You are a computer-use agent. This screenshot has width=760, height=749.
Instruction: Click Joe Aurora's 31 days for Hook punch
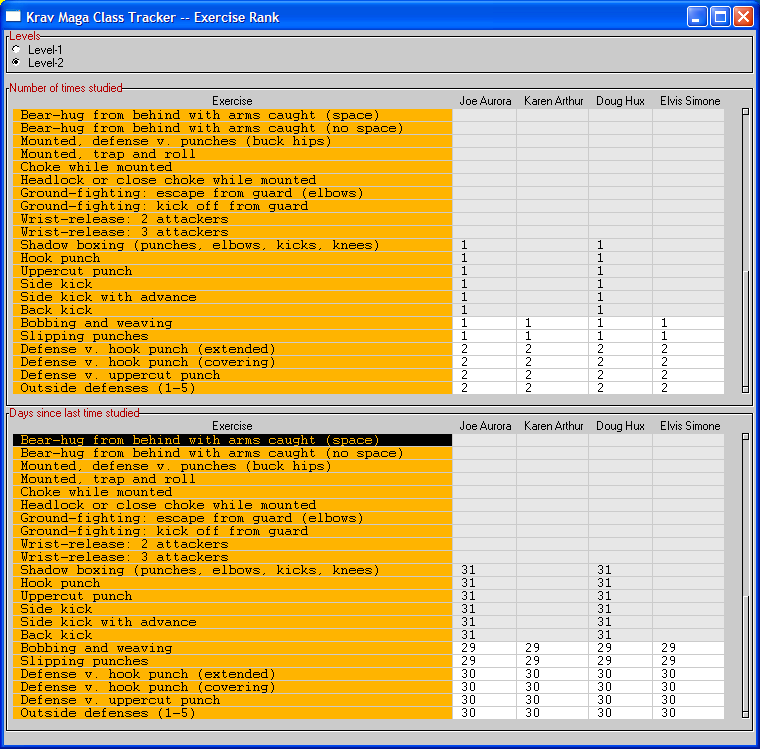click(485, 583)
